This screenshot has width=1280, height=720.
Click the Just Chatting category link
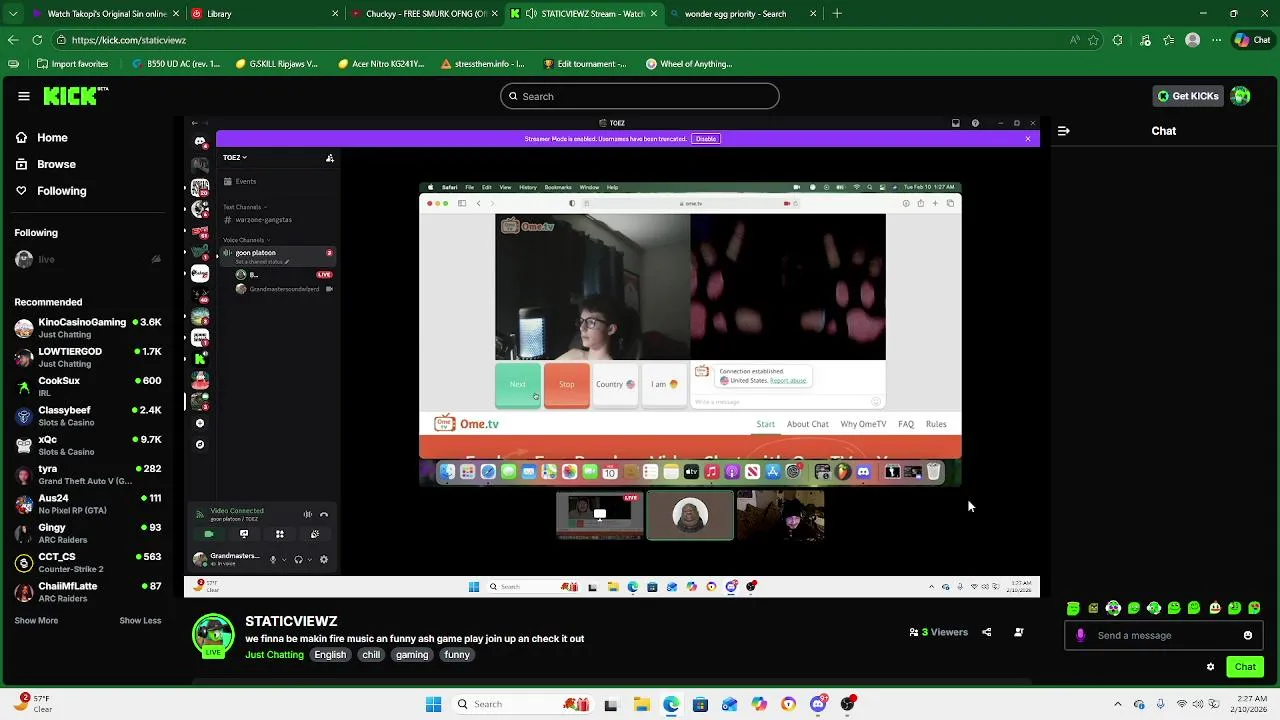coord(274,655)
